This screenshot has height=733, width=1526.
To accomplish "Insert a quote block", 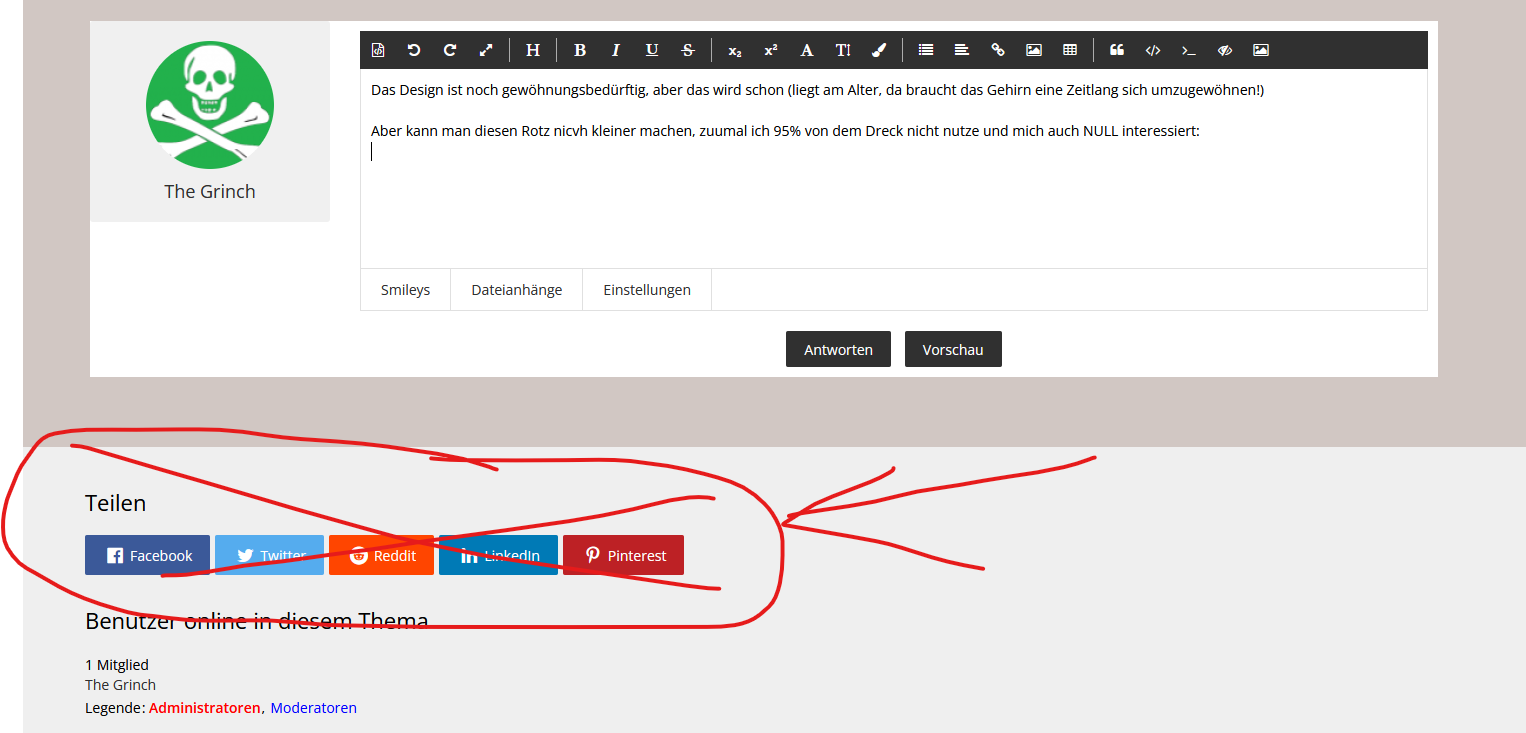I will coord(1117,50).
